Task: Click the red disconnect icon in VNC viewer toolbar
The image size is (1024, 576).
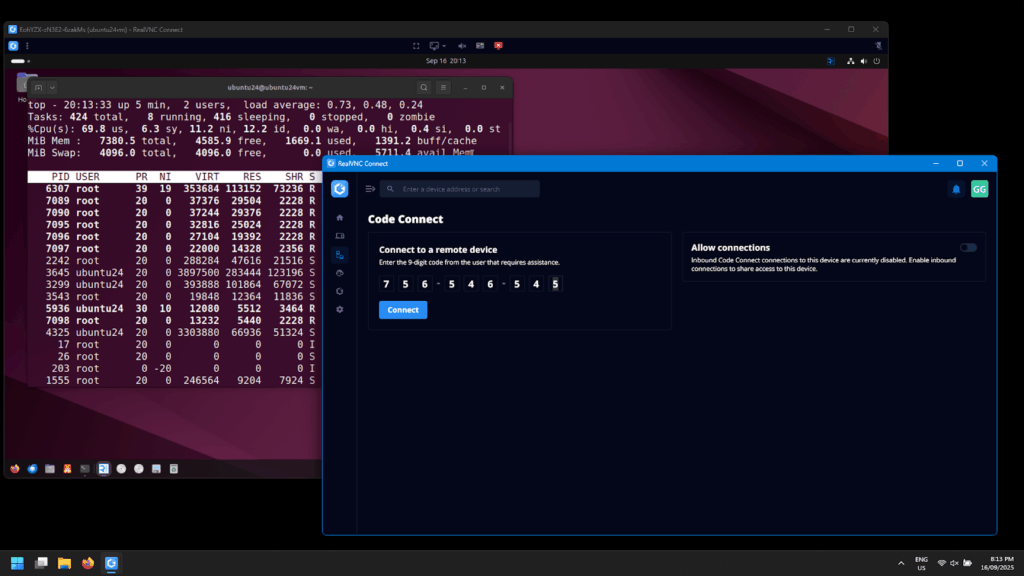Action: [x=498, y=46]
